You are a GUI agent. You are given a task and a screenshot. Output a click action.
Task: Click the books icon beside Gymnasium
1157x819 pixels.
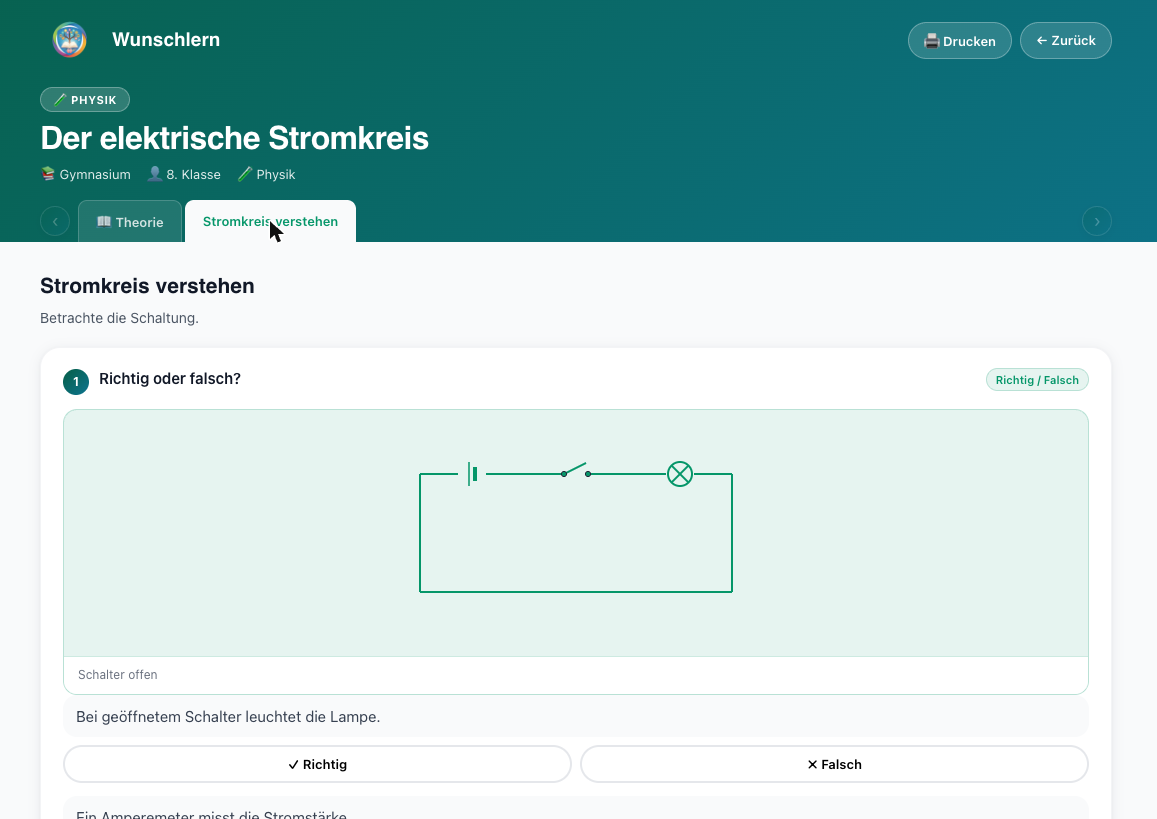[48, 174]
